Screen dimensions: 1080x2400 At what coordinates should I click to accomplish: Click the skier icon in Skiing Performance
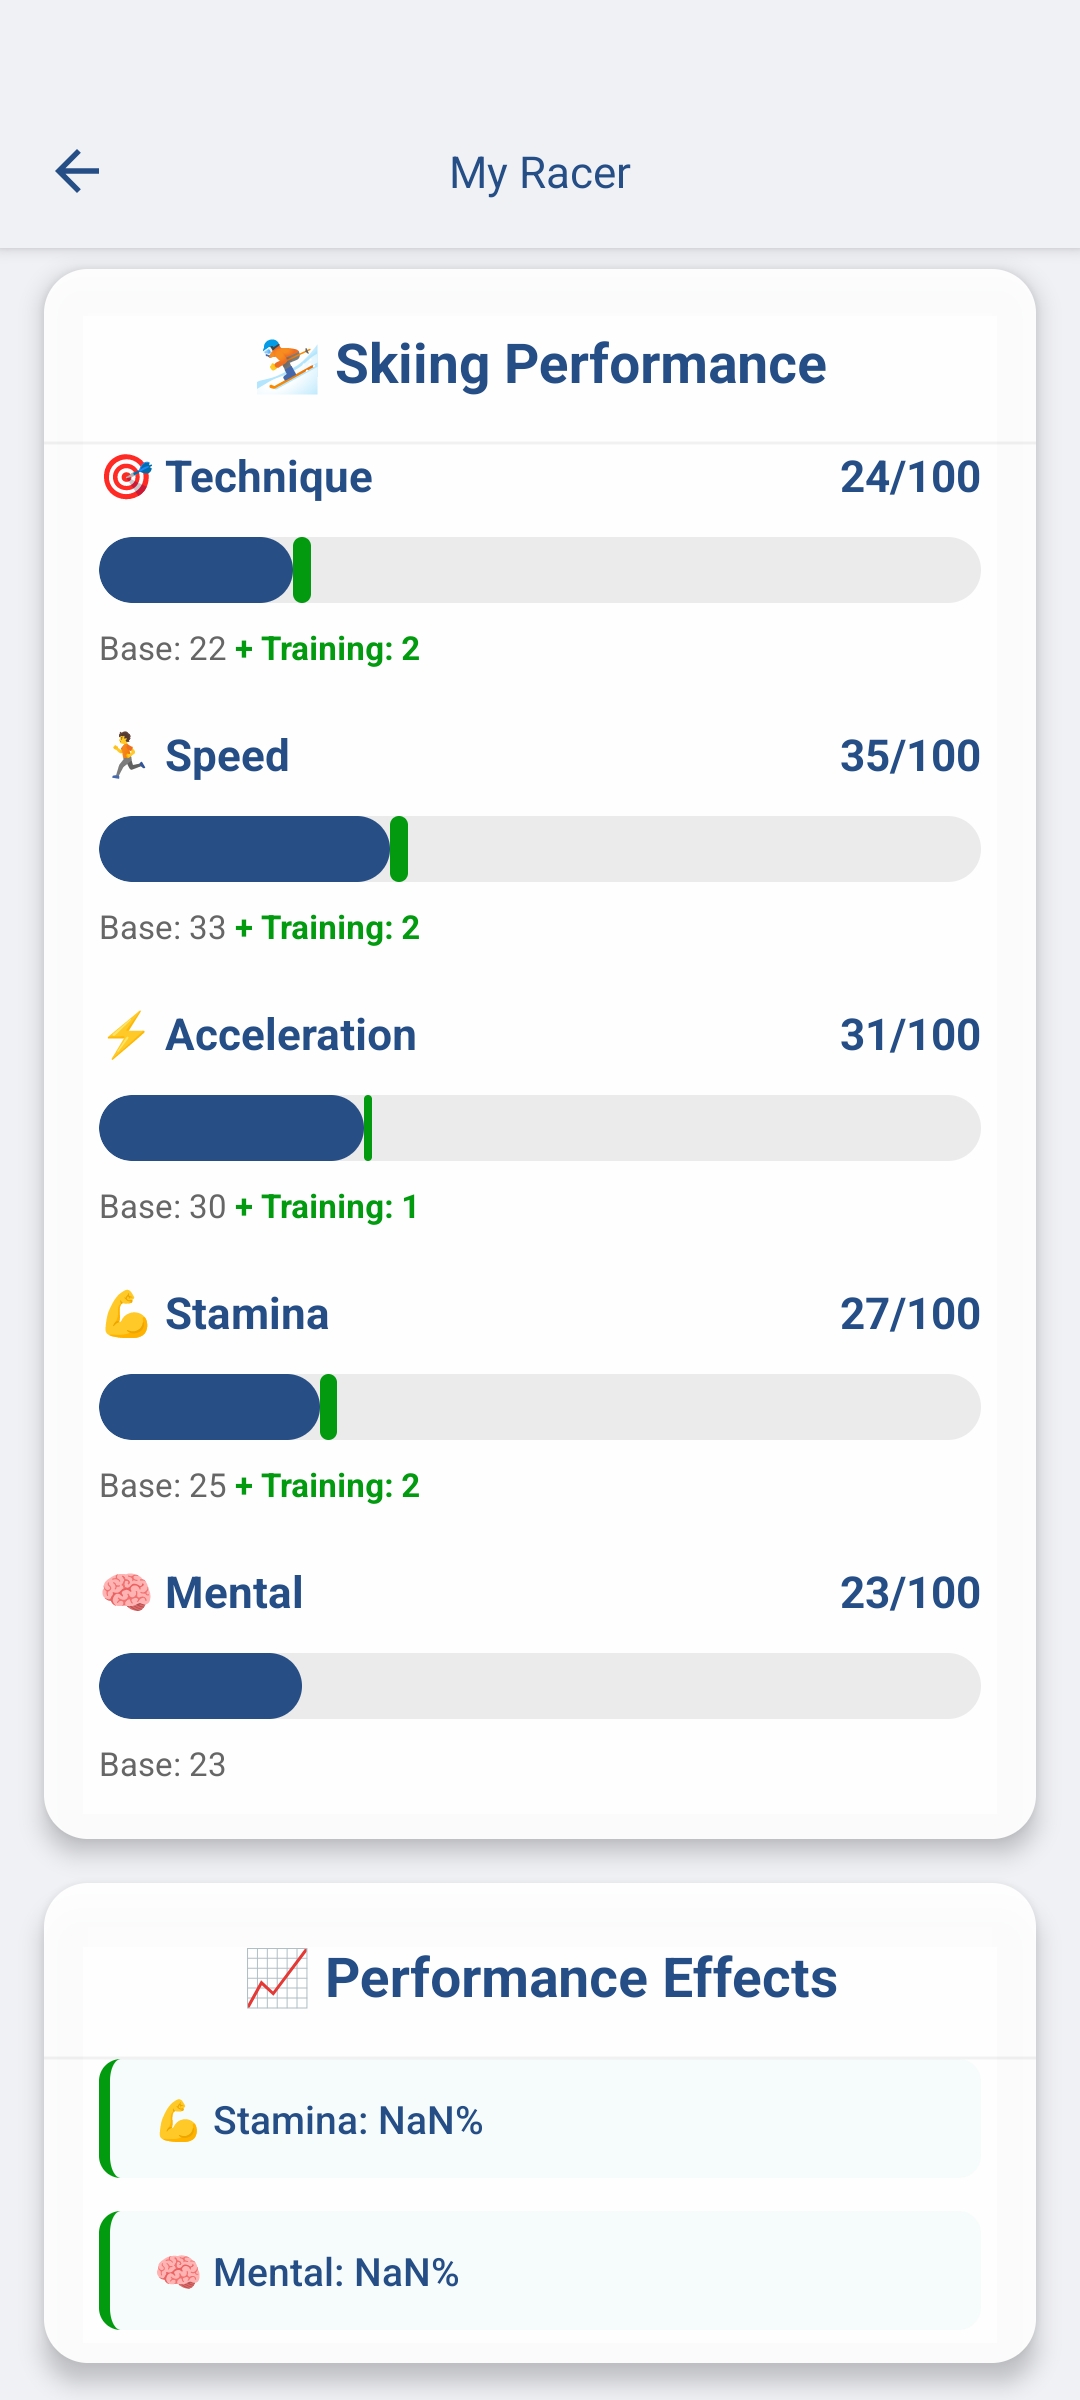(x=287, y=366)
